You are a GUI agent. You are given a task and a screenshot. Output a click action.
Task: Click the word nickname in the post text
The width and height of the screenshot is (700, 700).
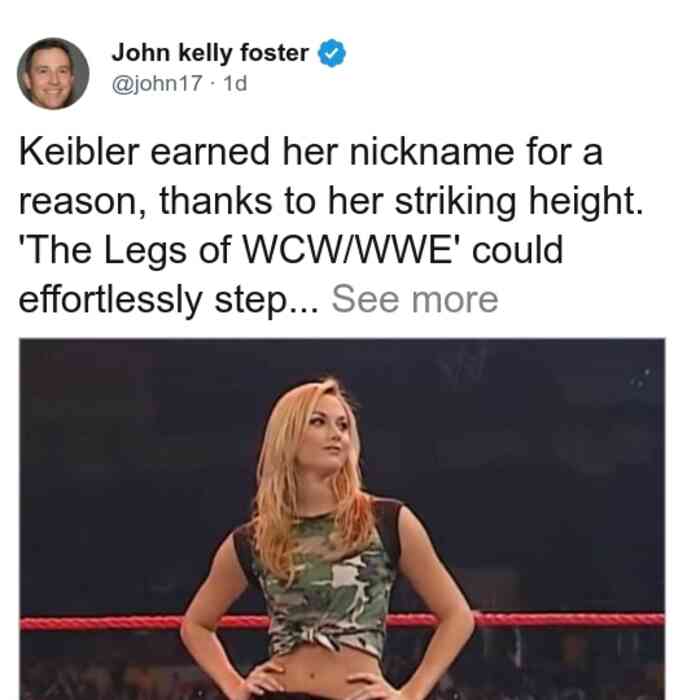click(x=432, y=152)
